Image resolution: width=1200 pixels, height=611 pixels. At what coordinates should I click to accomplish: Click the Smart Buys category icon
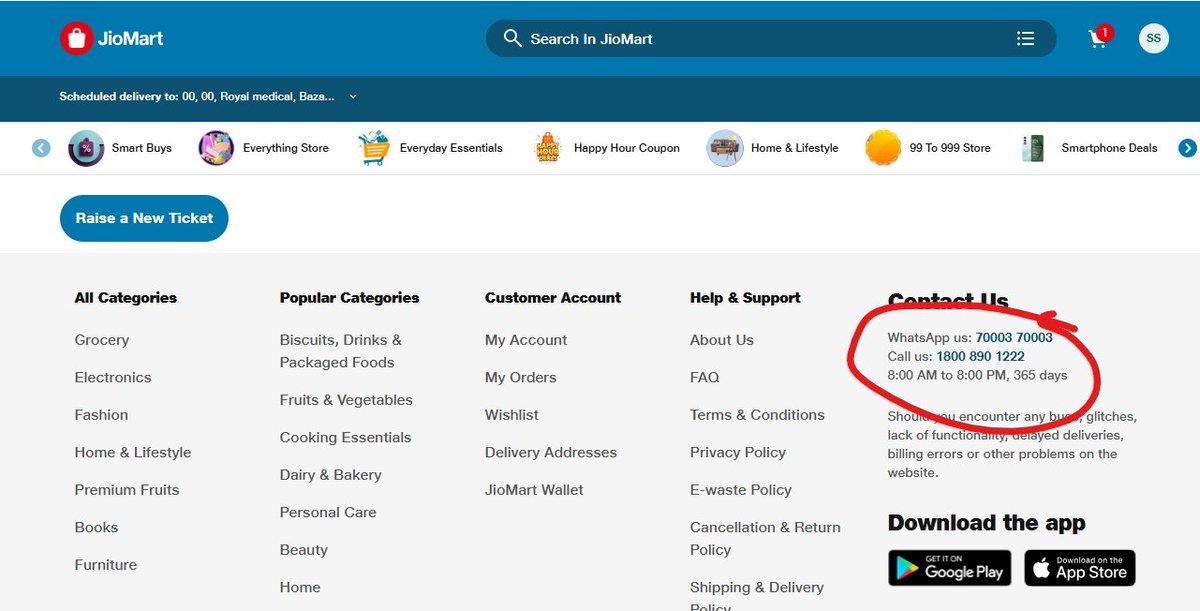pos(86,148)
